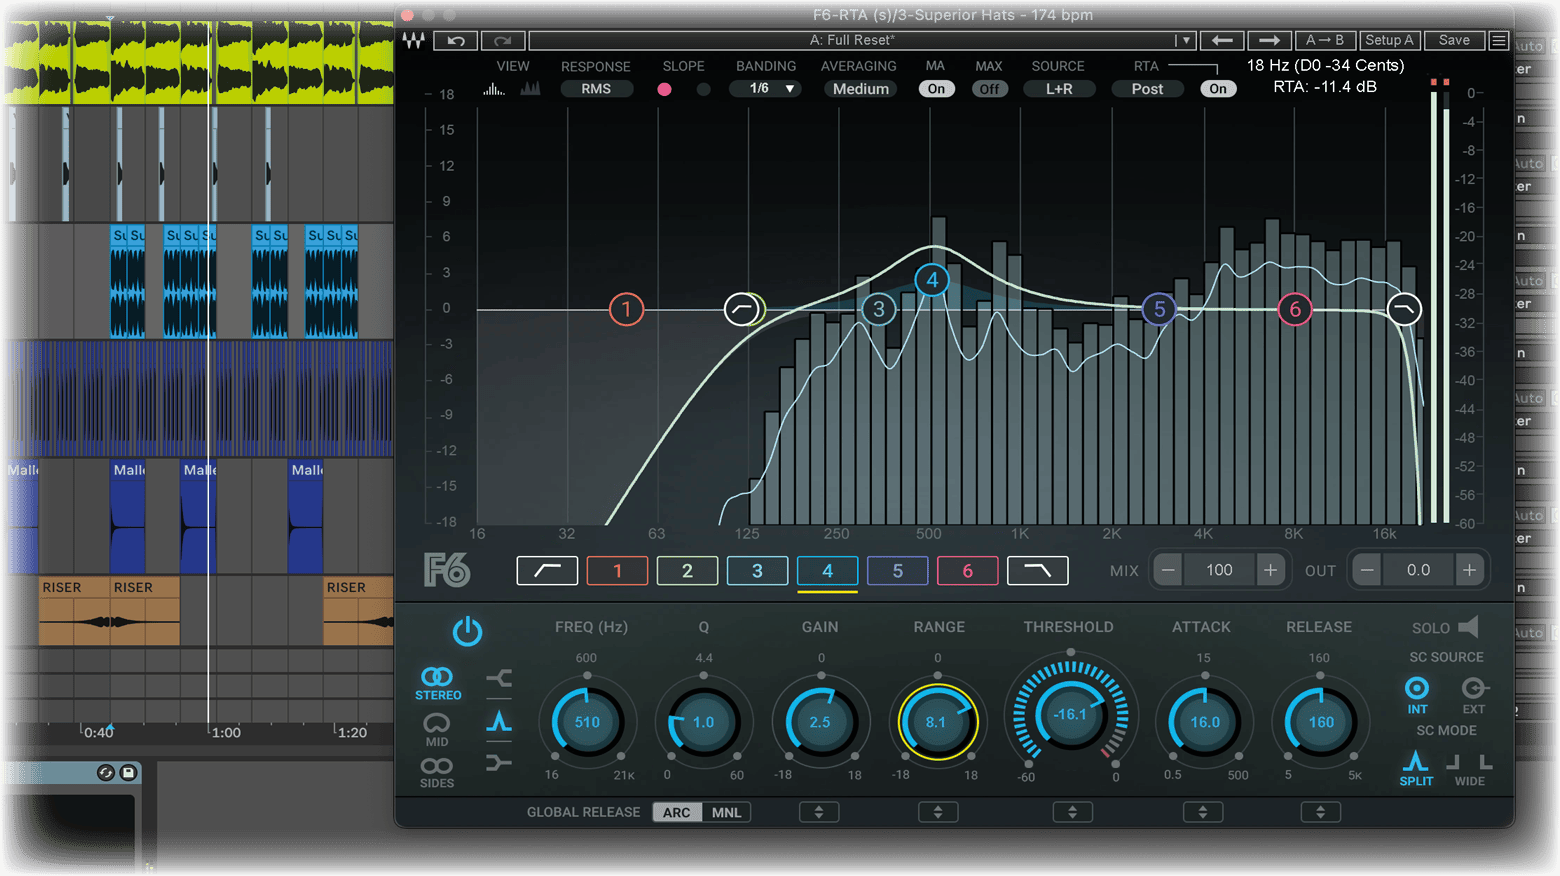
Task: Click the Freq knob showing 510
Action: (587, 722)
